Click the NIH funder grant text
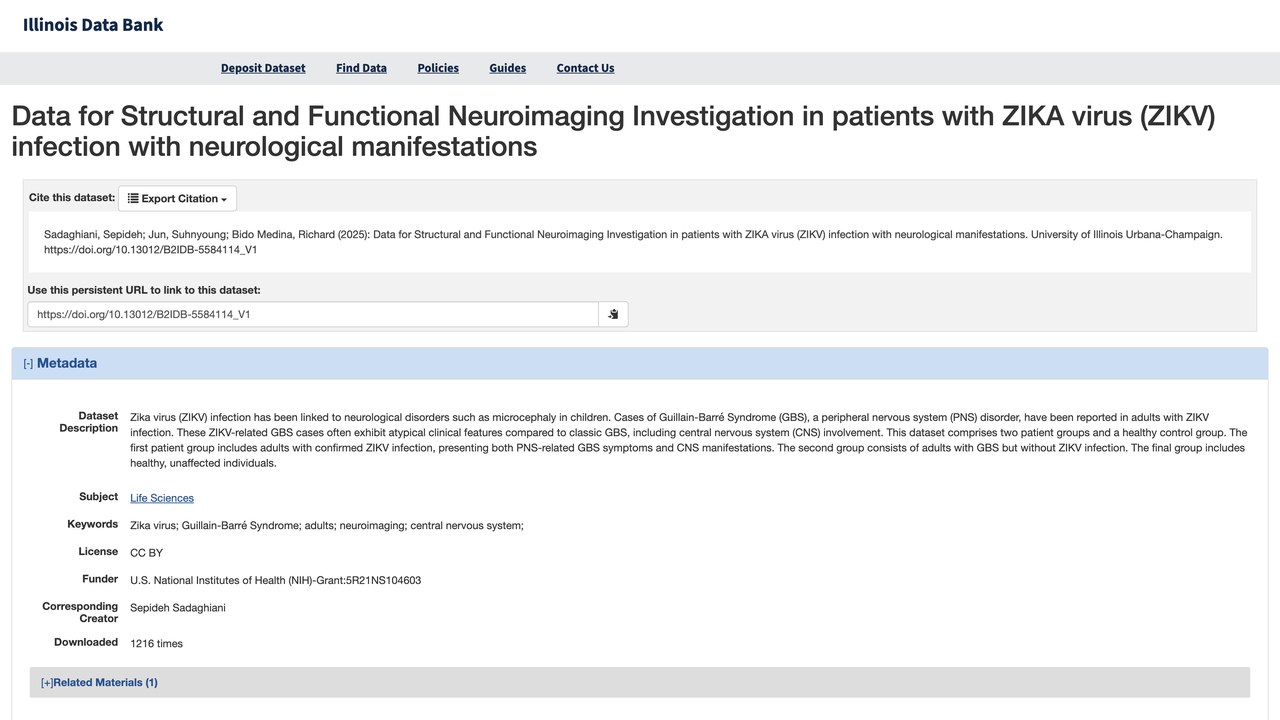This screenshot has width=1280, height=720. pos(275,580)
